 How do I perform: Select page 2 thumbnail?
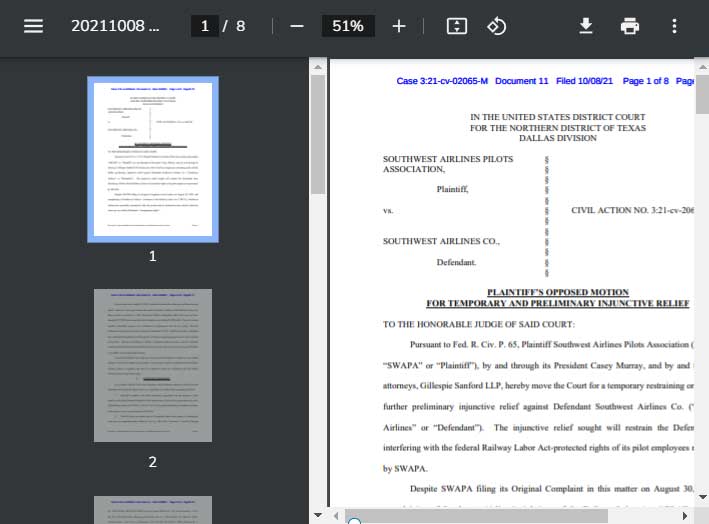click(x=153, y=365)
